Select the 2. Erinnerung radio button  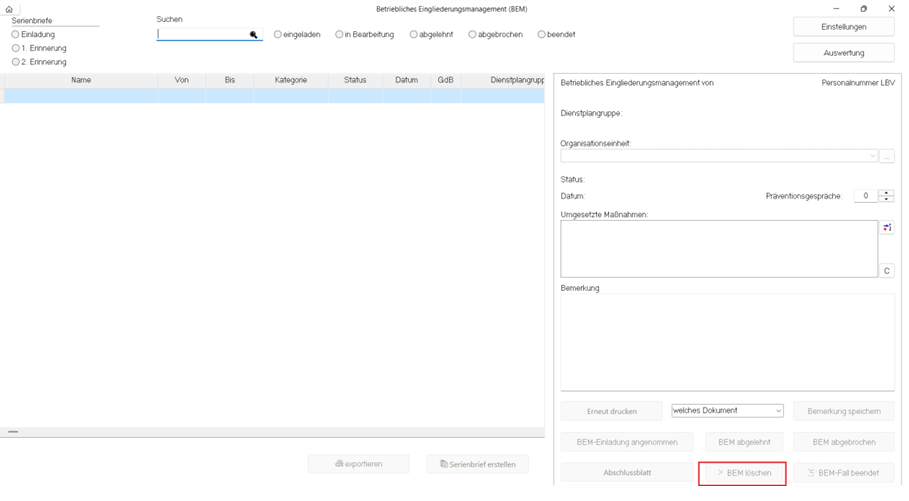(16, 62)
